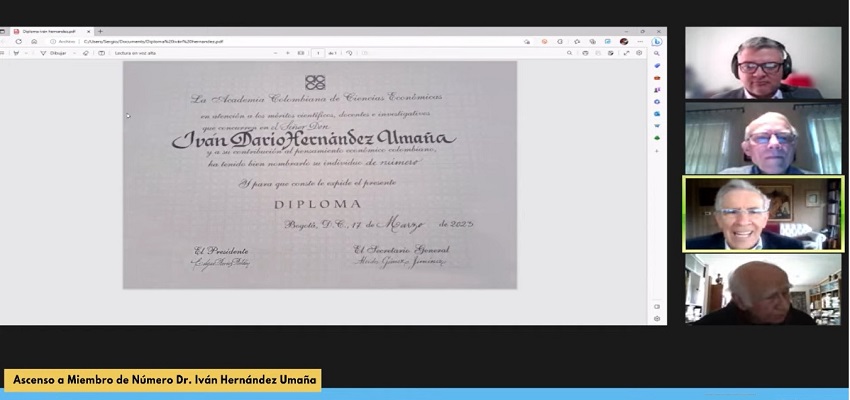This screenshot has width=850, height=400.
Task: Enter full screen PDF view
Action: click(626, 53)
